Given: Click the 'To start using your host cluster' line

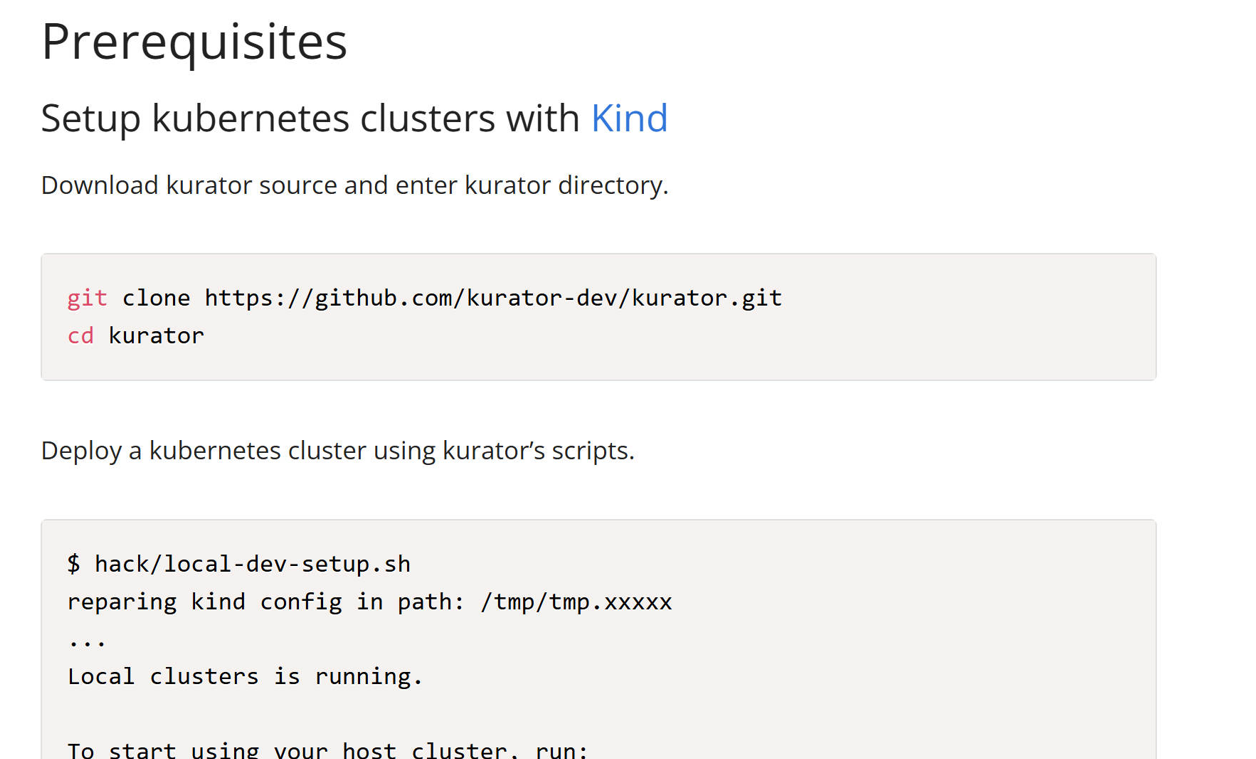Looking at the screenshot, I should pyautogui.click(x=328, y=749).
